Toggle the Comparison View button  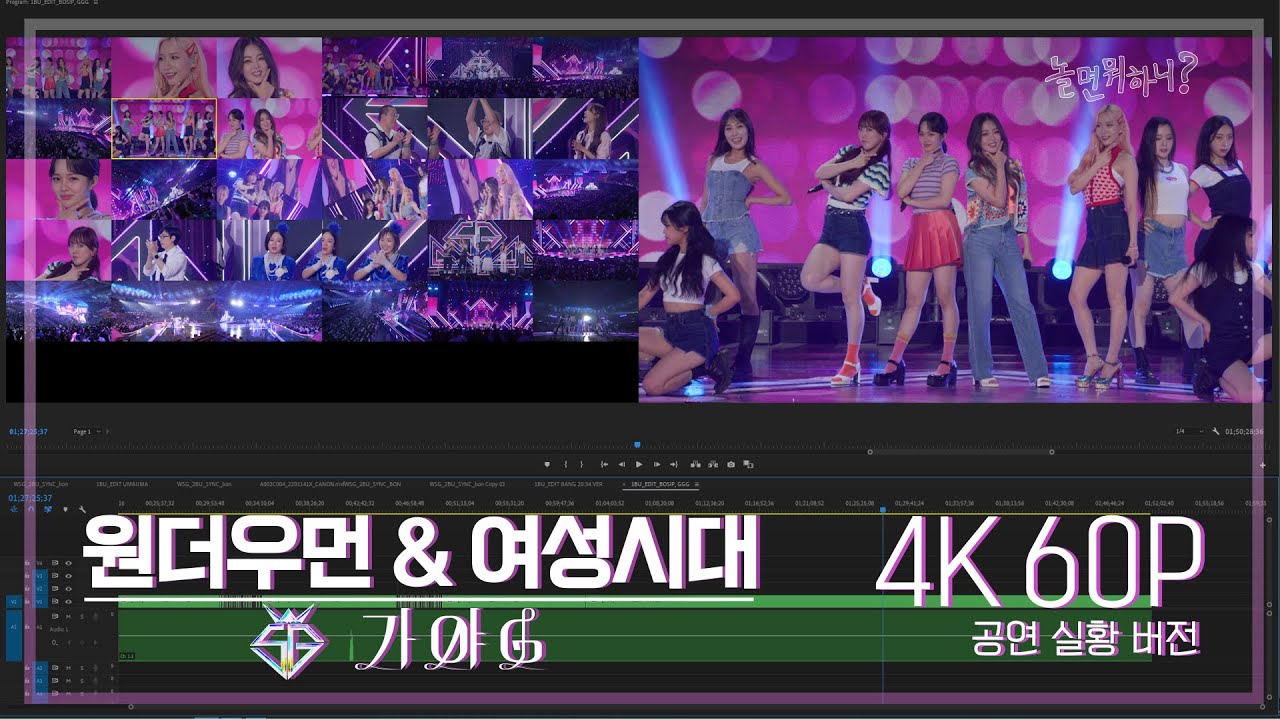(748, 464)
